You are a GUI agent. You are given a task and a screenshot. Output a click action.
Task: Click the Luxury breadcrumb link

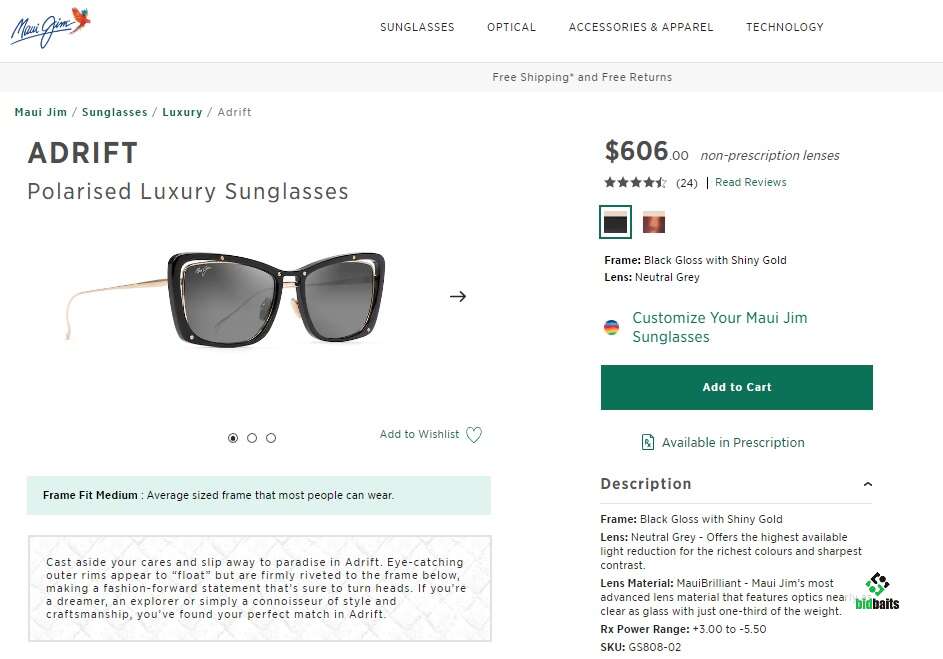(x=182, y=112)
